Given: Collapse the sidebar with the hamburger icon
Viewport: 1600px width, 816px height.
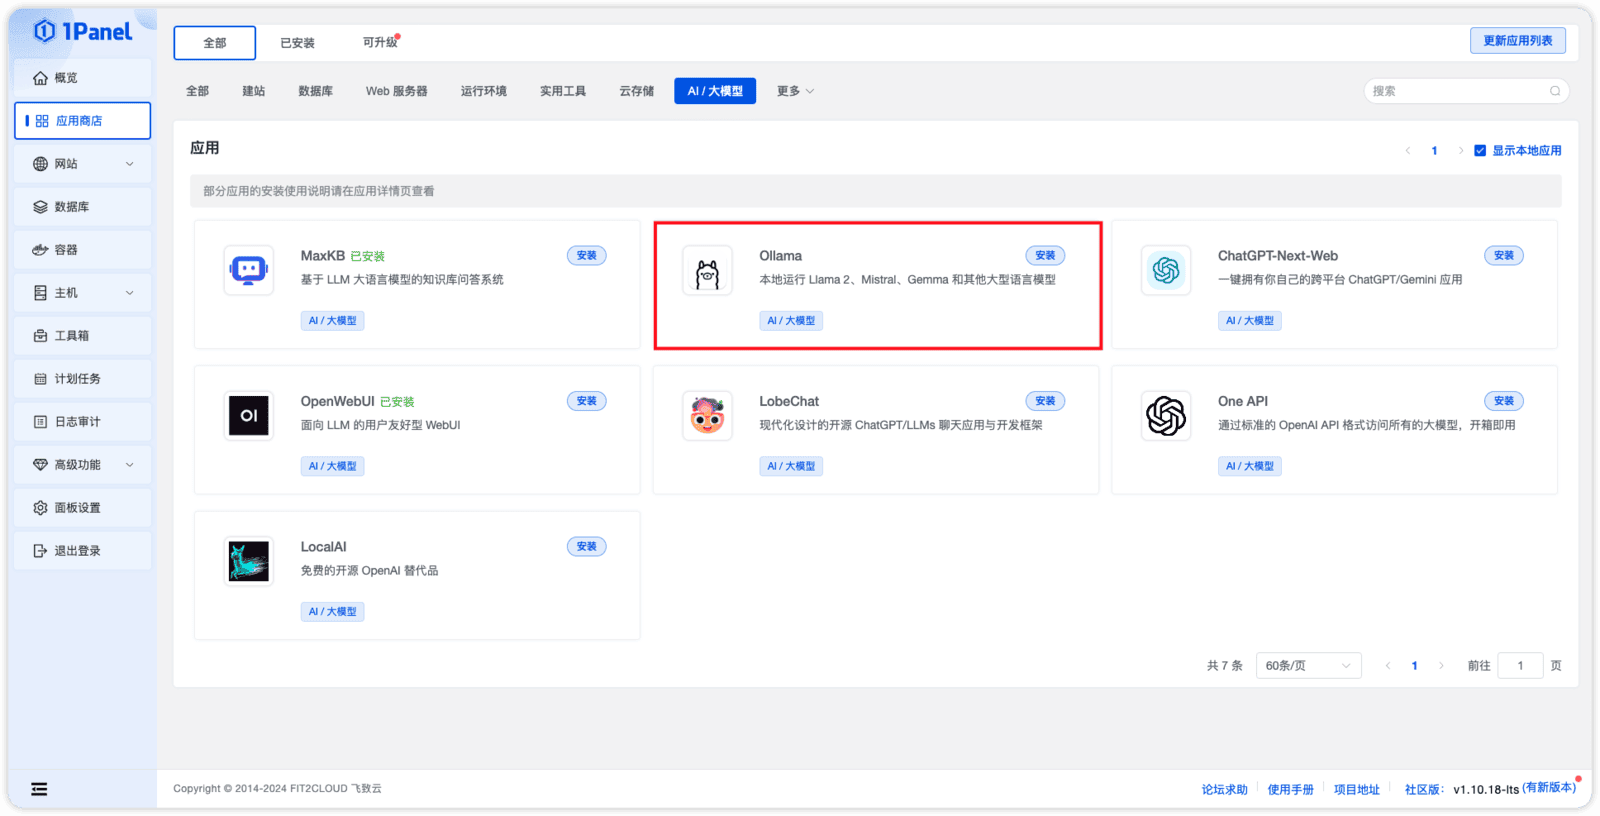Looking at the screenshot, I should (x=39, y=789).
